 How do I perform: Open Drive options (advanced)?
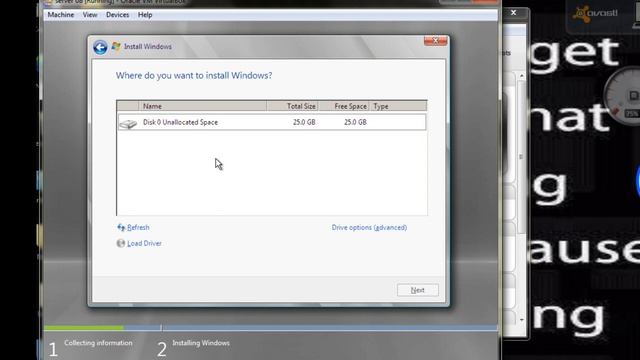(x=369, y=227)
